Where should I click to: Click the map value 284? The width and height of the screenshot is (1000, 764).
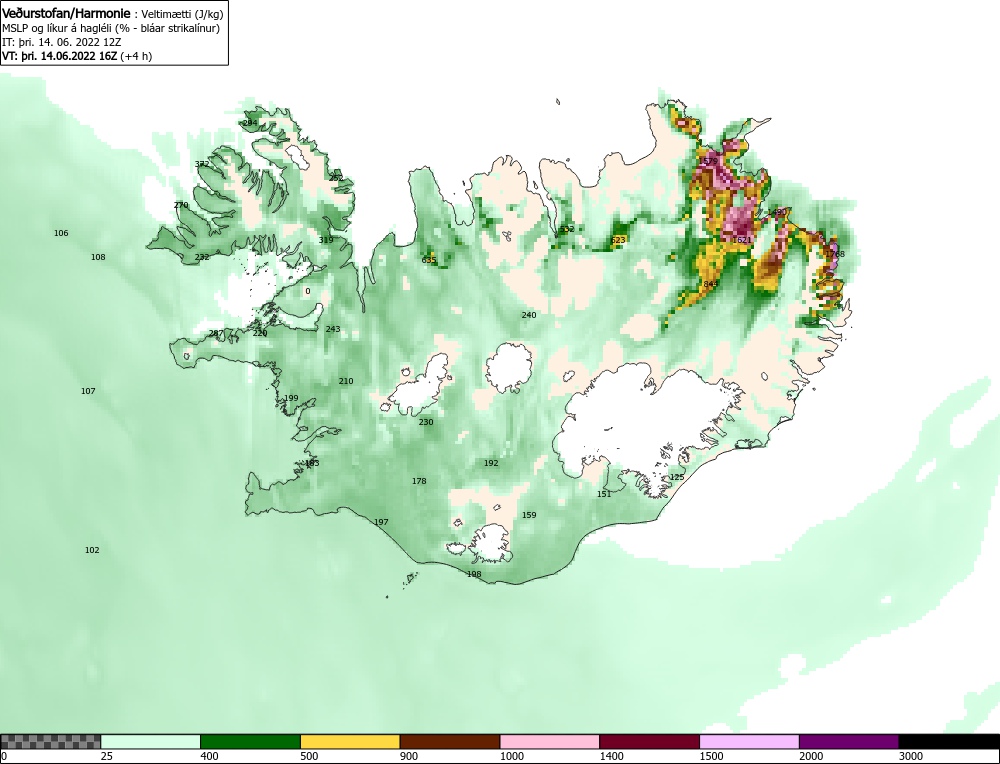[250, 123]
